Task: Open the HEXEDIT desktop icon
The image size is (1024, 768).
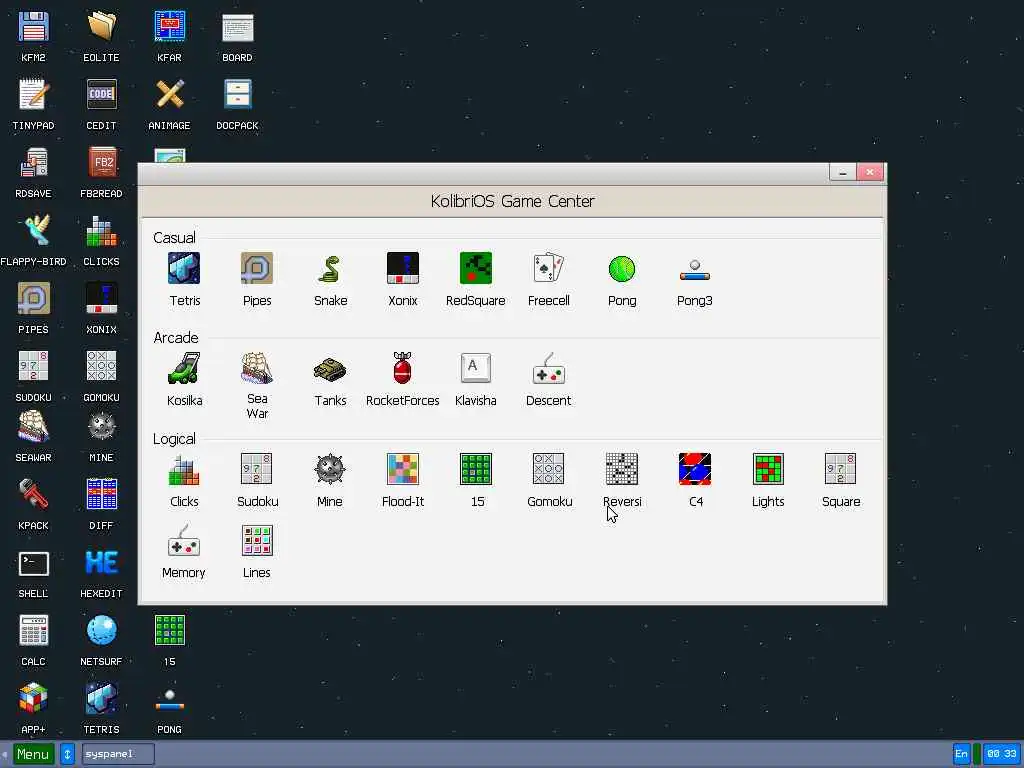Action: click(101, 563)
